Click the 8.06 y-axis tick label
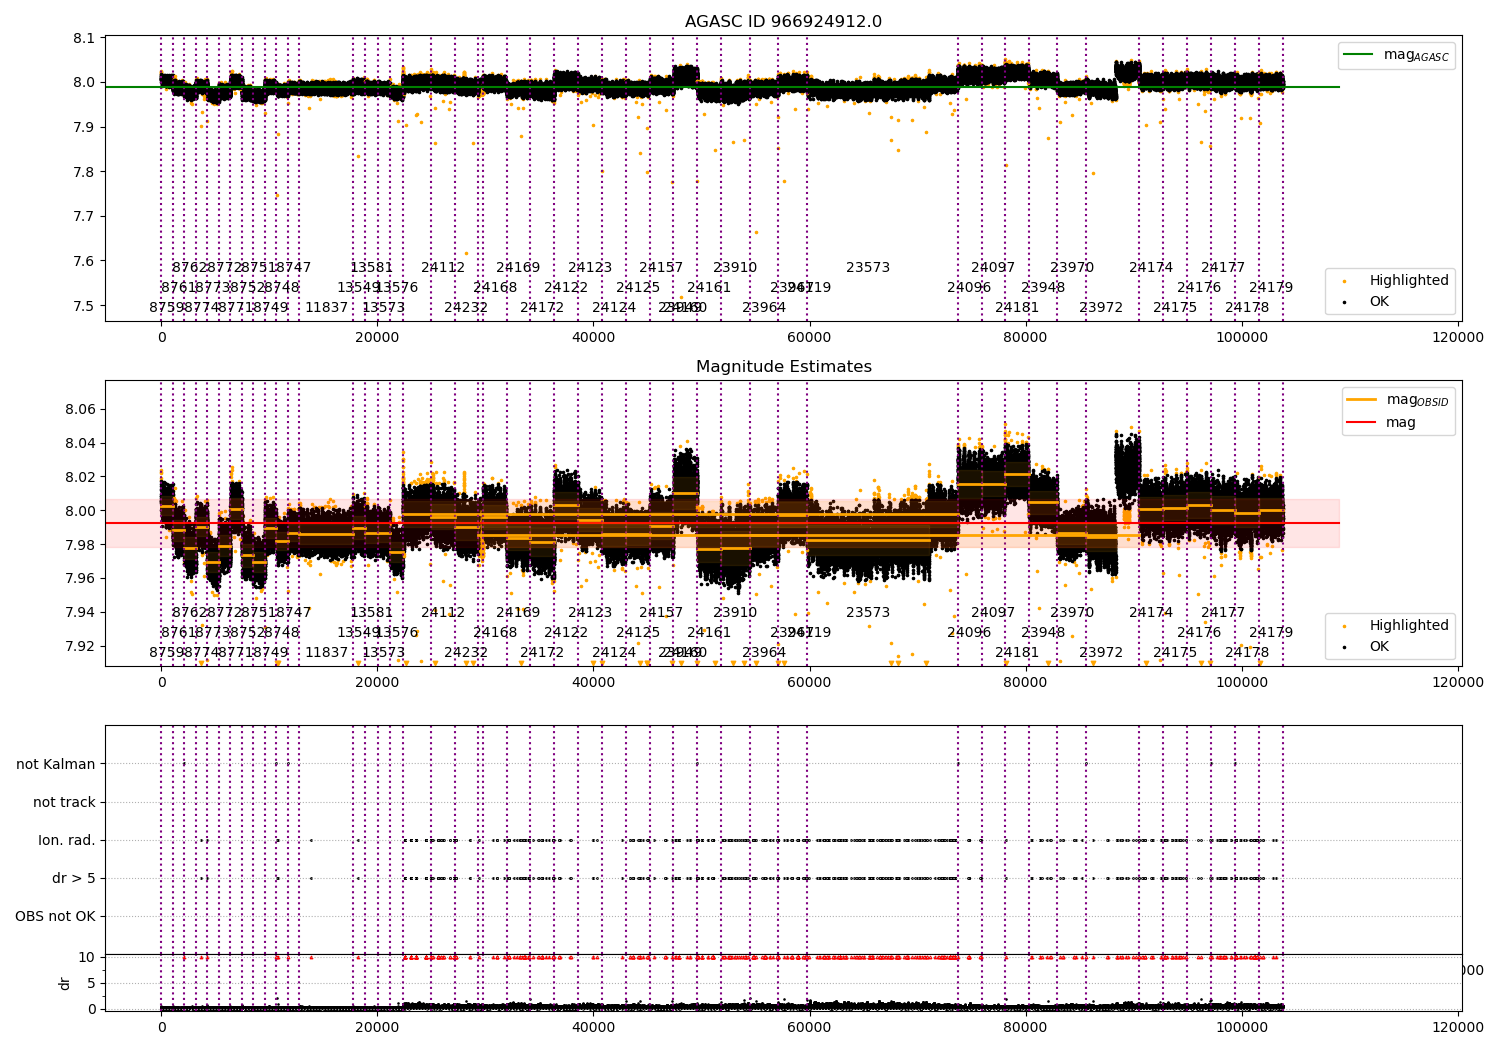Screen dimensions: 1500x1050 [80, 410]
